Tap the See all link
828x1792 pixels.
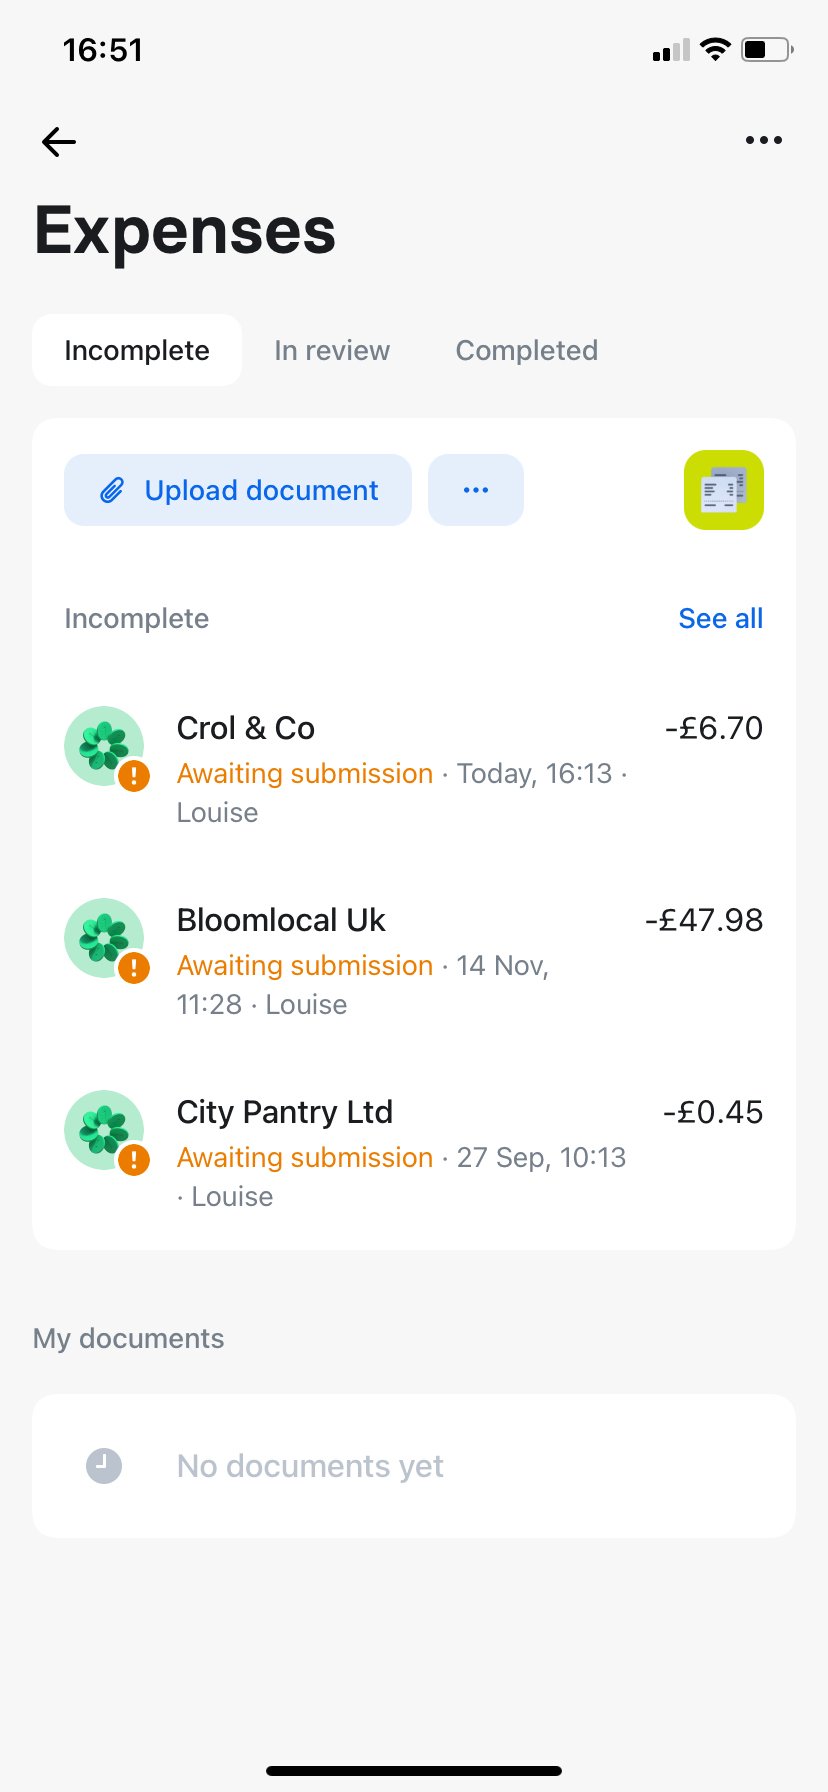click(720, 618)
